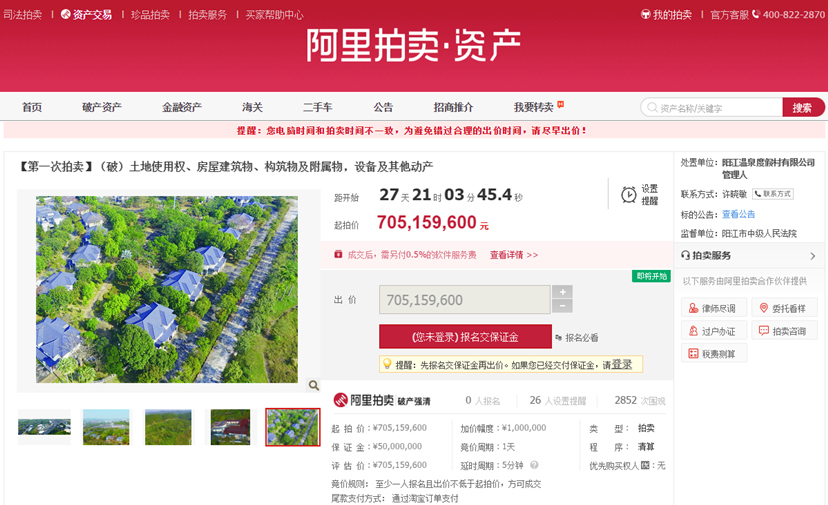This screenshot has height=505, width=828.
Task: Open the 招商推介 navigation tab
Action: point(454,107)
